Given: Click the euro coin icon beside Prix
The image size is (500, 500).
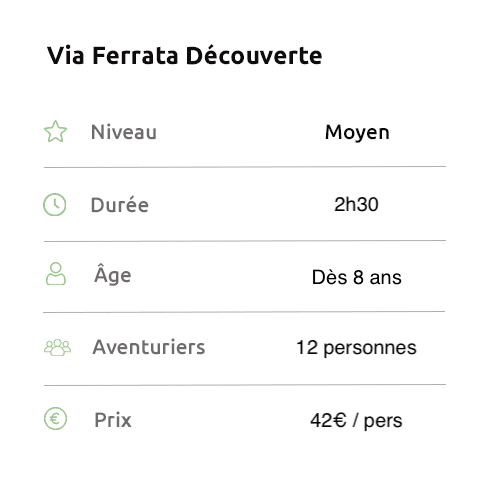Looking at the screenshot, I should [x=55, y=419].
